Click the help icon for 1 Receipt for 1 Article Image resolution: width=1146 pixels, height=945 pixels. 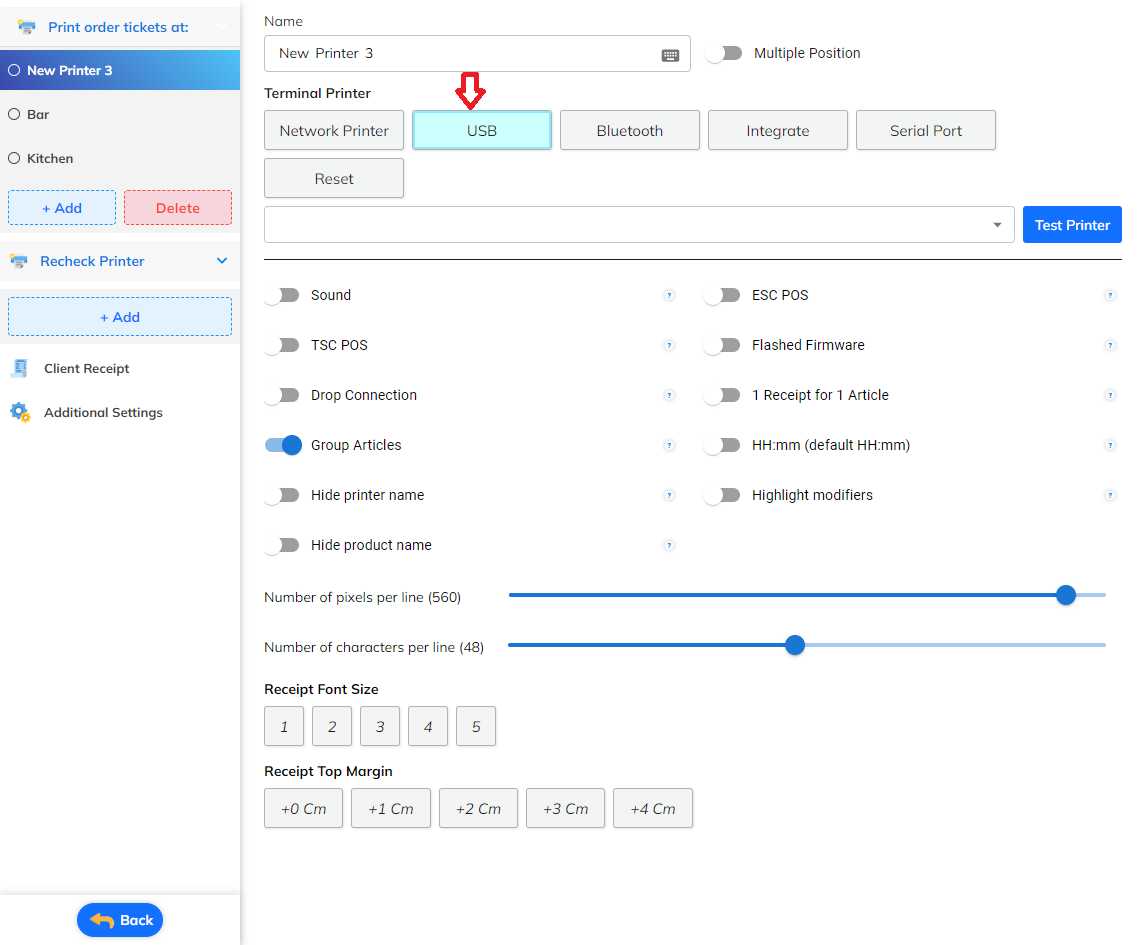click(1110, 395)
